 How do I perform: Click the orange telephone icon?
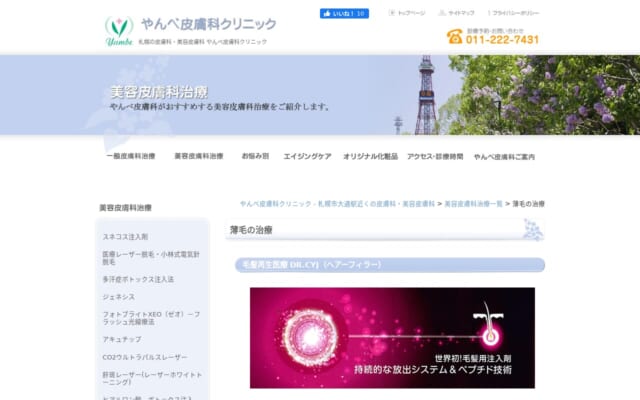(454, 36)
